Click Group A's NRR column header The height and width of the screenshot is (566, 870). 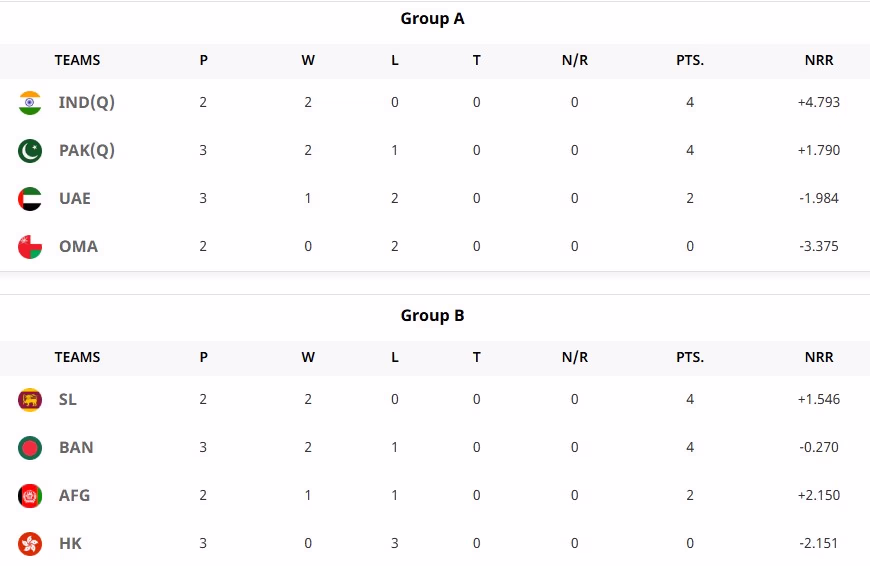[819, 60]
